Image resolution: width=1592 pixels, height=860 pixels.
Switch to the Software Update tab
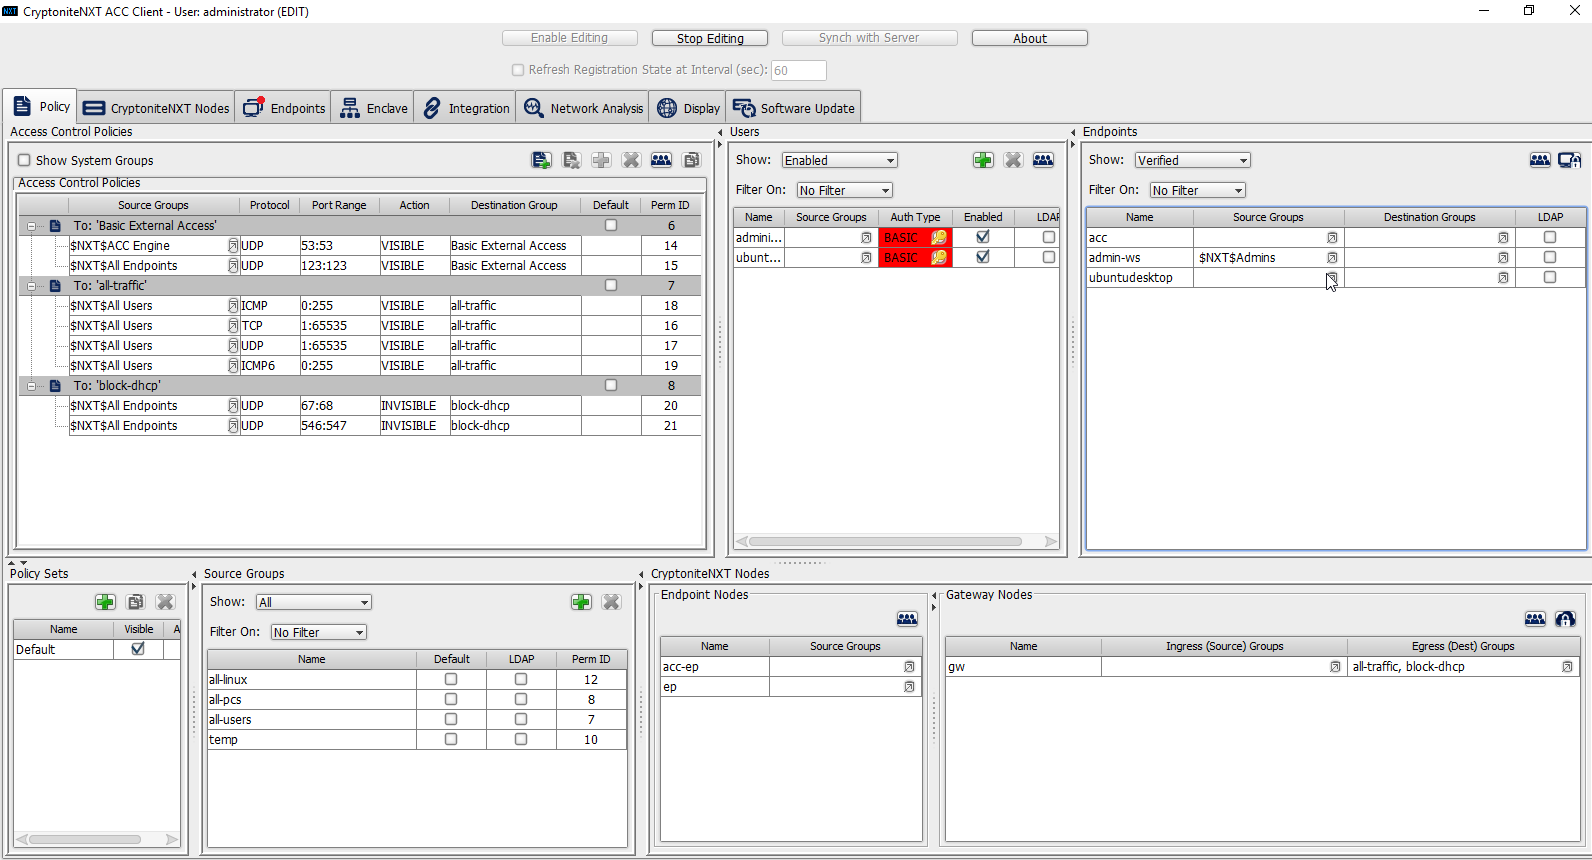[794, 108]
